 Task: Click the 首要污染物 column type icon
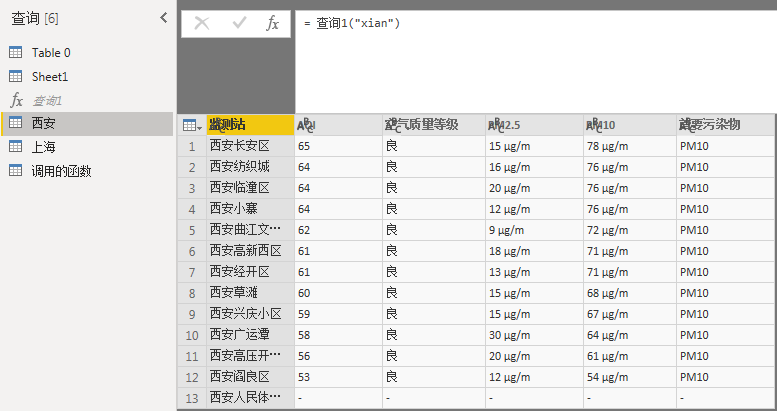coord(686,125)
